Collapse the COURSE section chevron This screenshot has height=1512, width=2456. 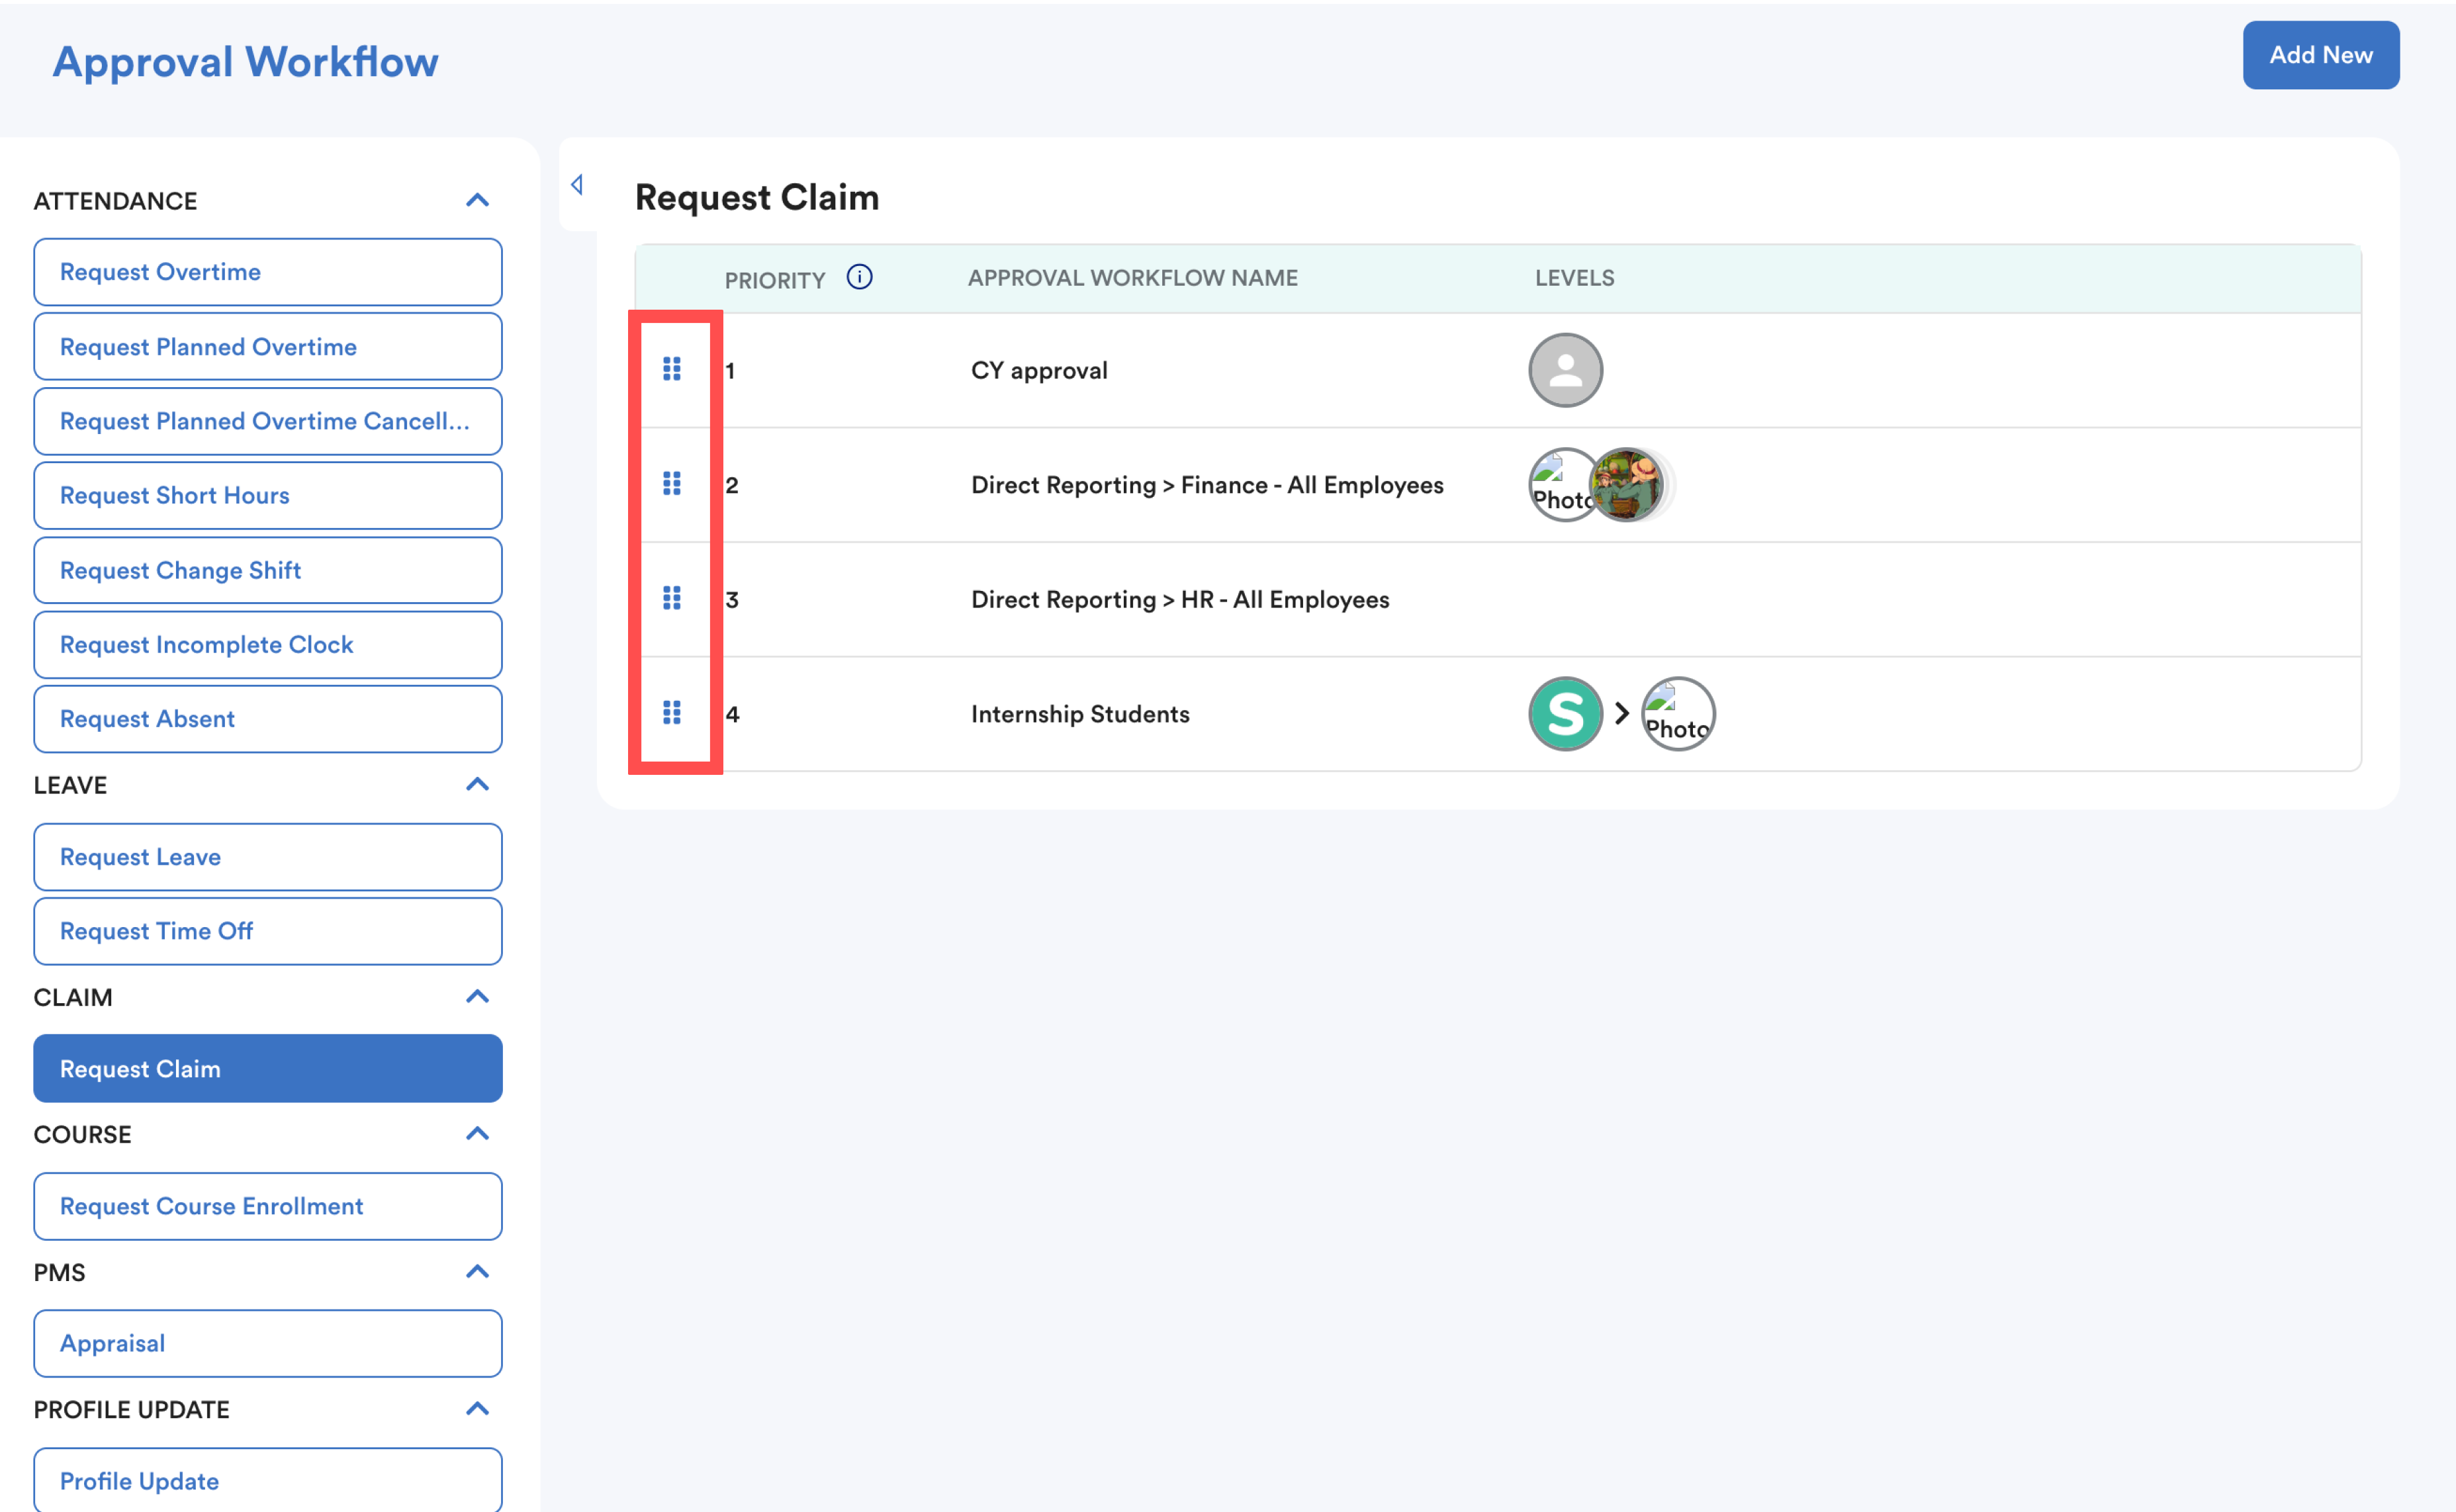pyautogui.click(x=477, y=1134)
